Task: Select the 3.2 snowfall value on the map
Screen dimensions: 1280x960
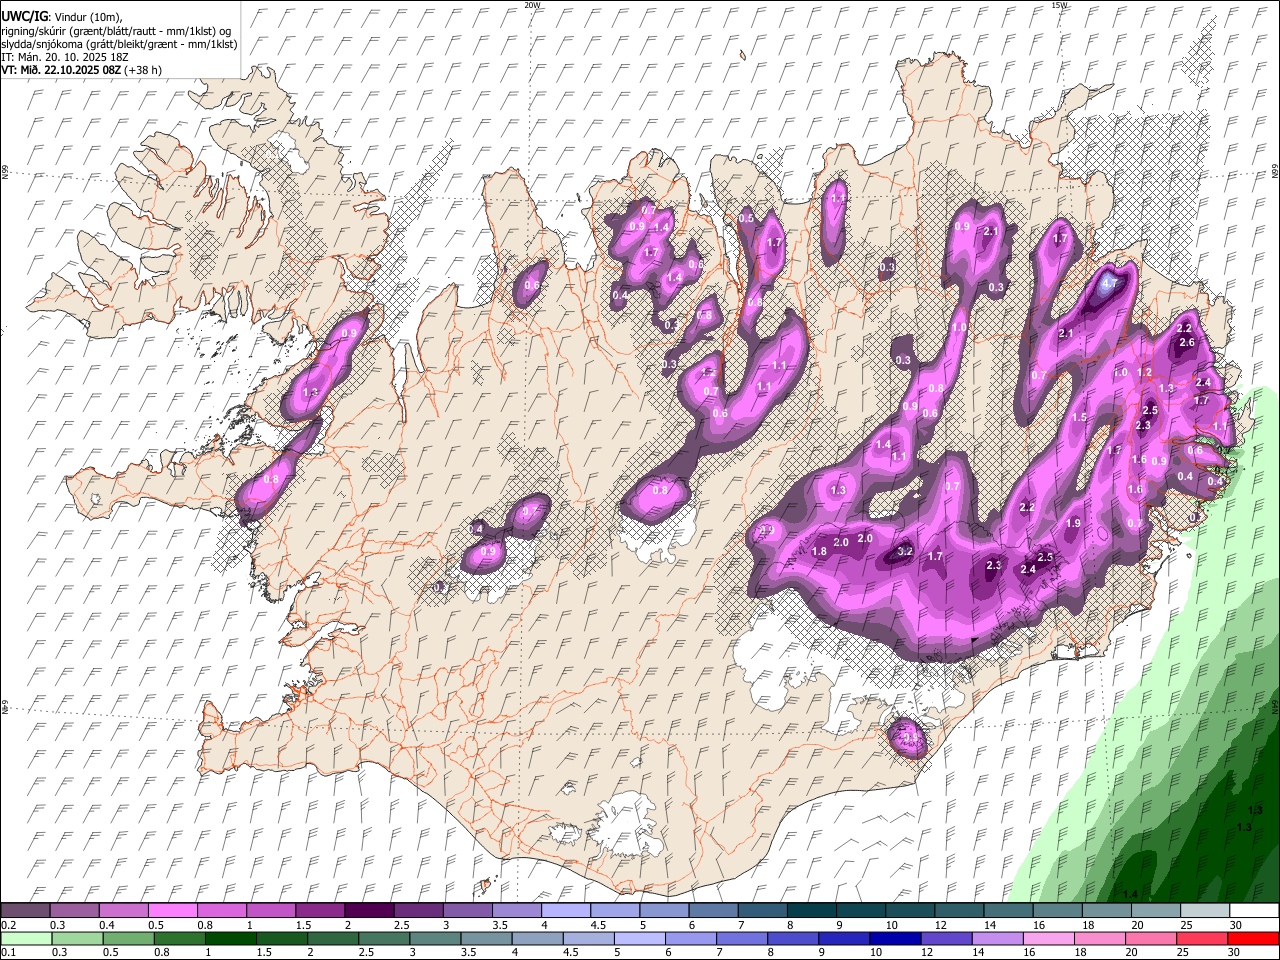Action: pos(905,551)
